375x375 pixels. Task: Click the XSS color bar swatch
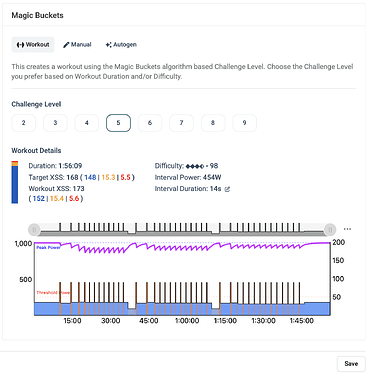(x=15, y=182)
